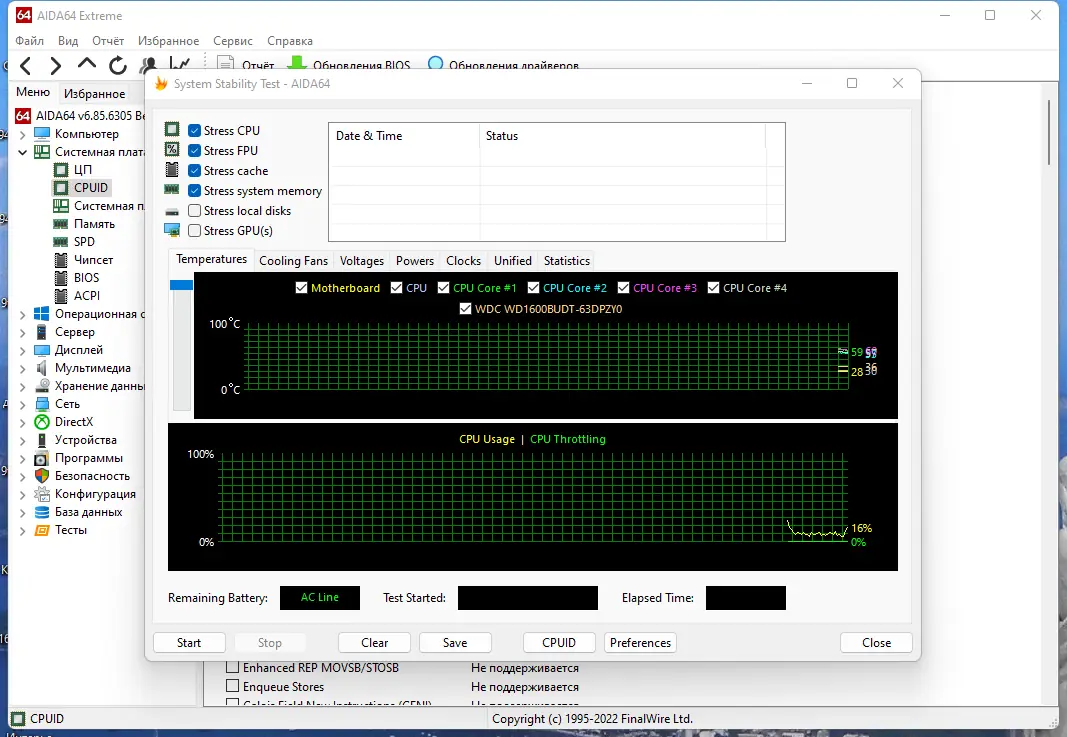The image size is (1067, 737).
Task: Click the Stress GPU(s) monitor icon
Action: tap(172, 230)
